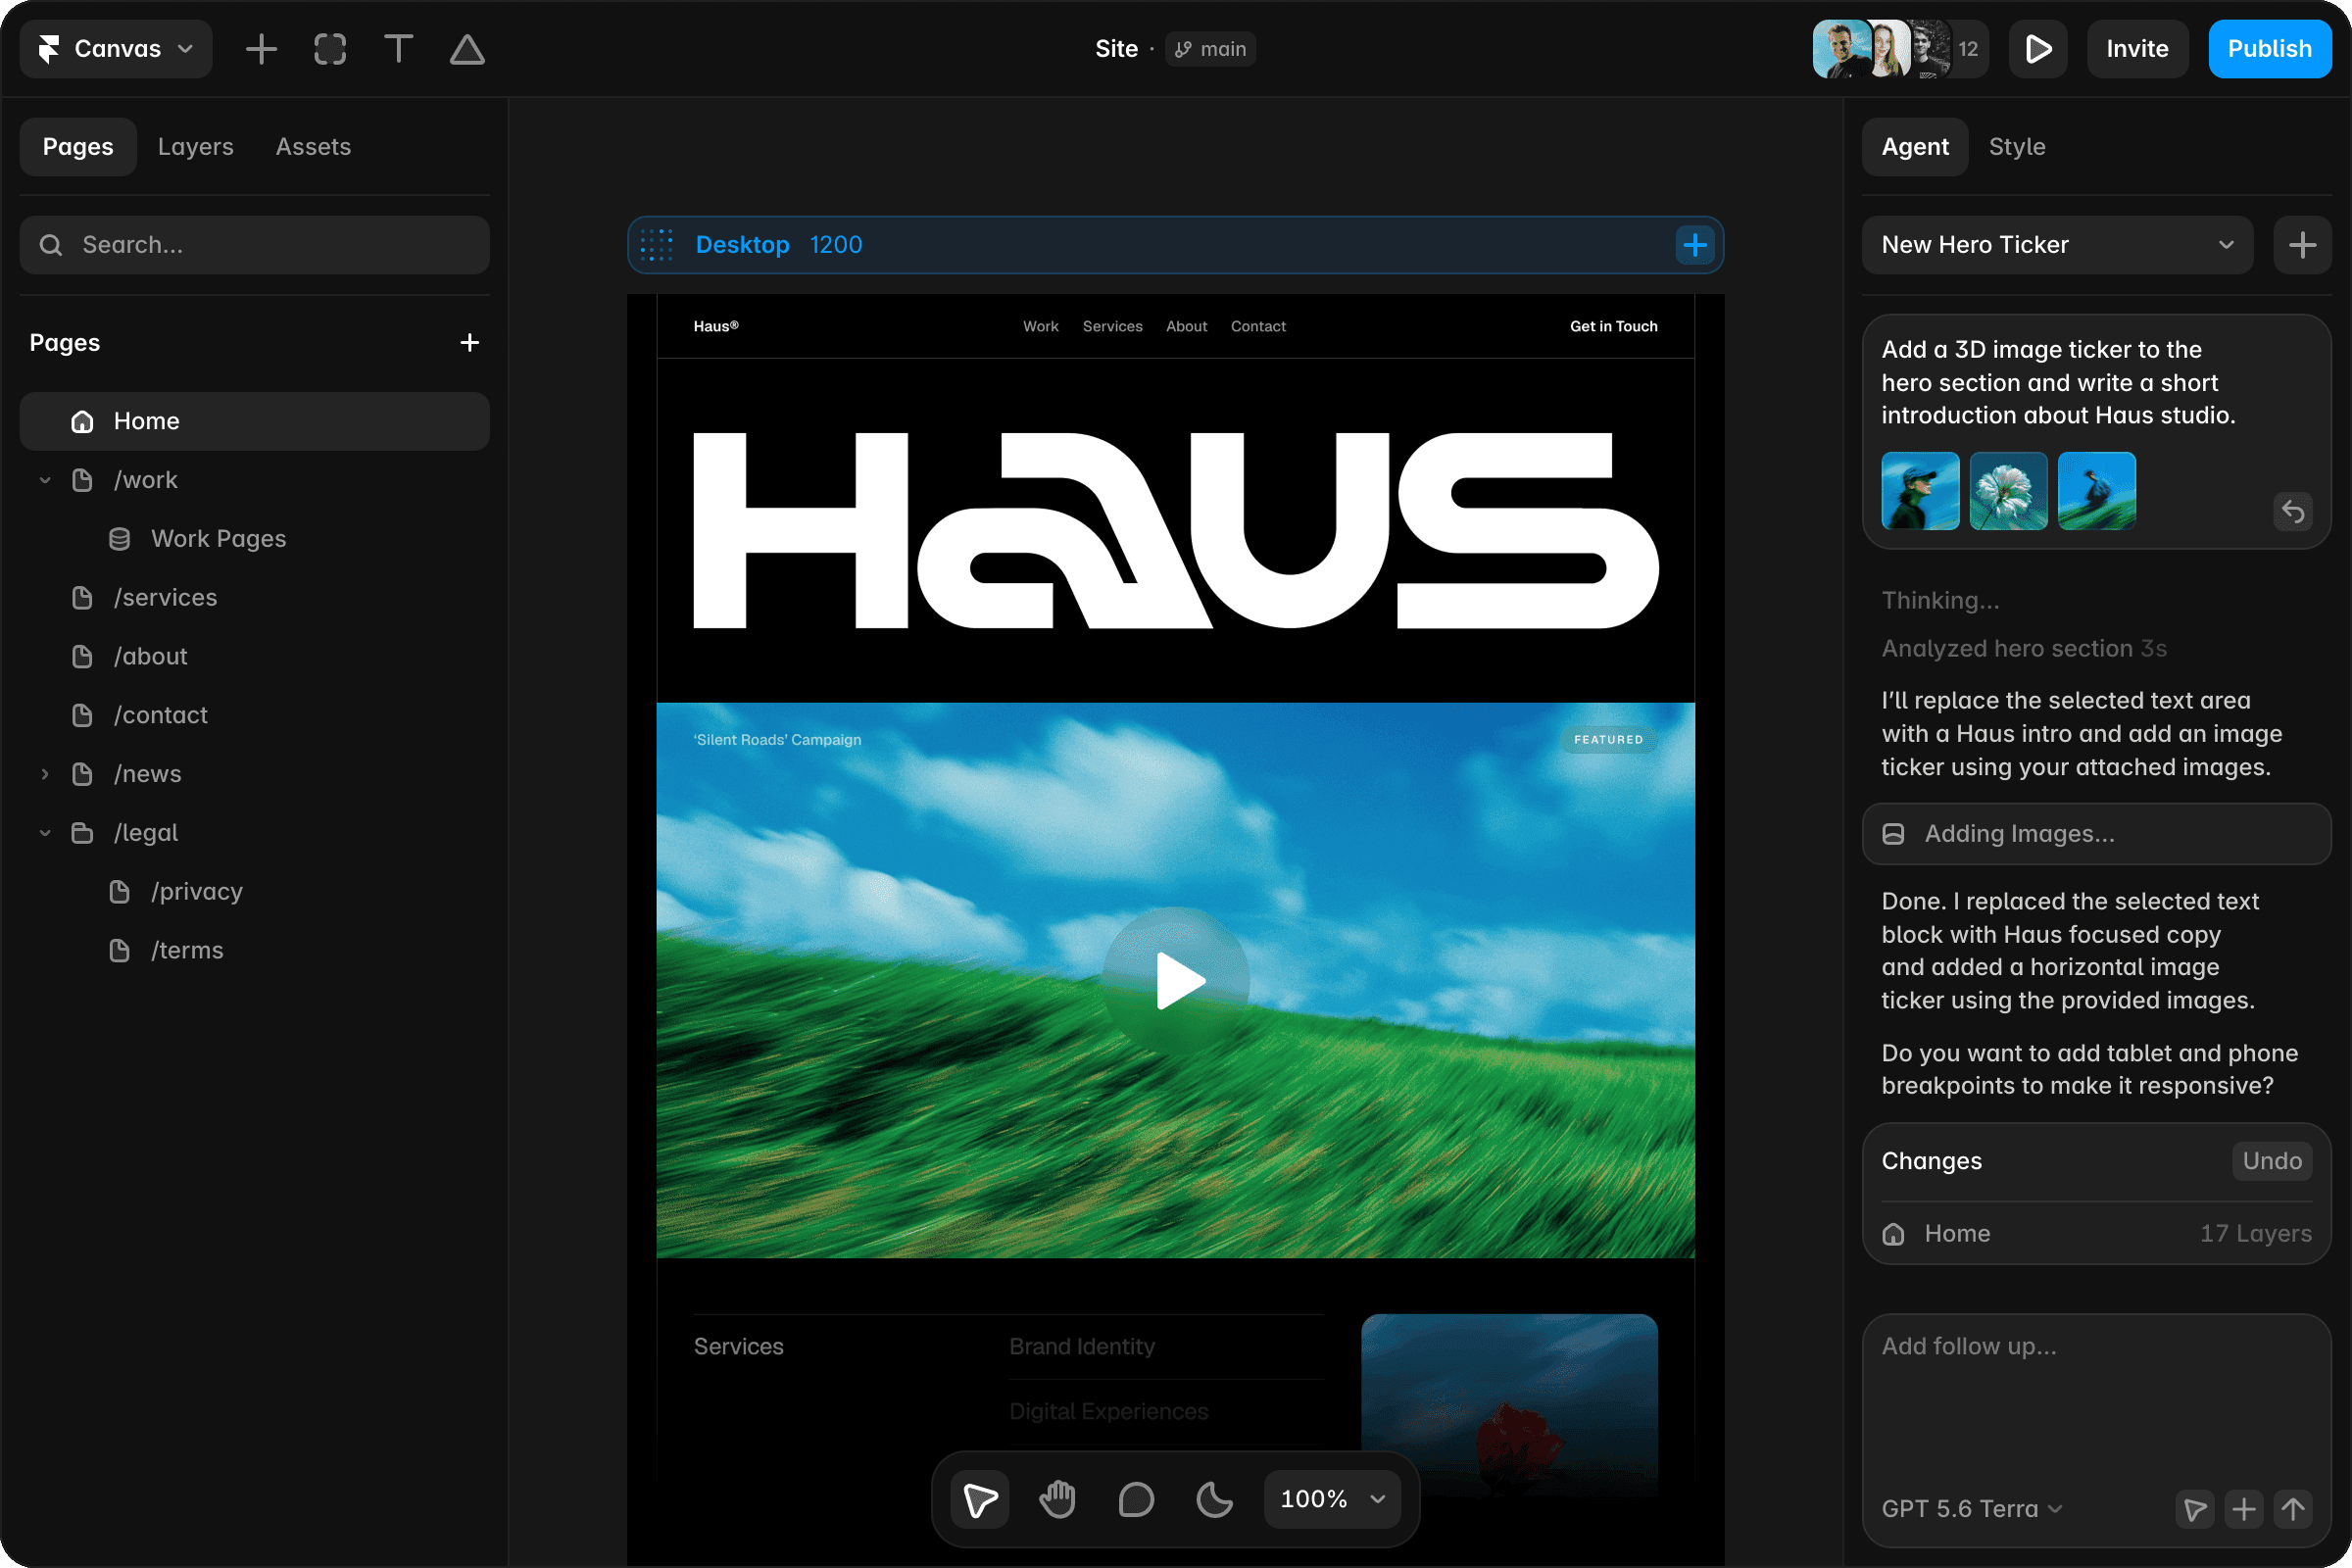The width and height of the screenshot is (2352, 1568).
Task: Open Work Pages collection
Action: 218,539
